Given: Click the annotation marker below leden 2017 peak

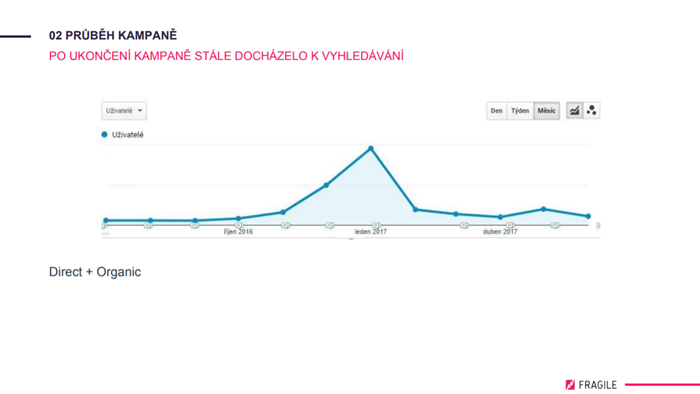Looking at the screenshot, I should [376, 225].
